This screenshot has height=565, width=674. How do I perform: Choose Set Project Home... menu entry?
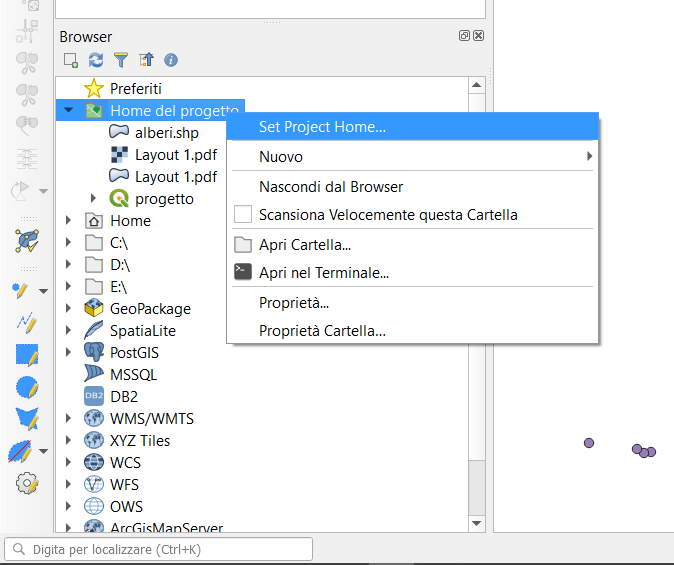pyautogui.click(x=322, y=127)
